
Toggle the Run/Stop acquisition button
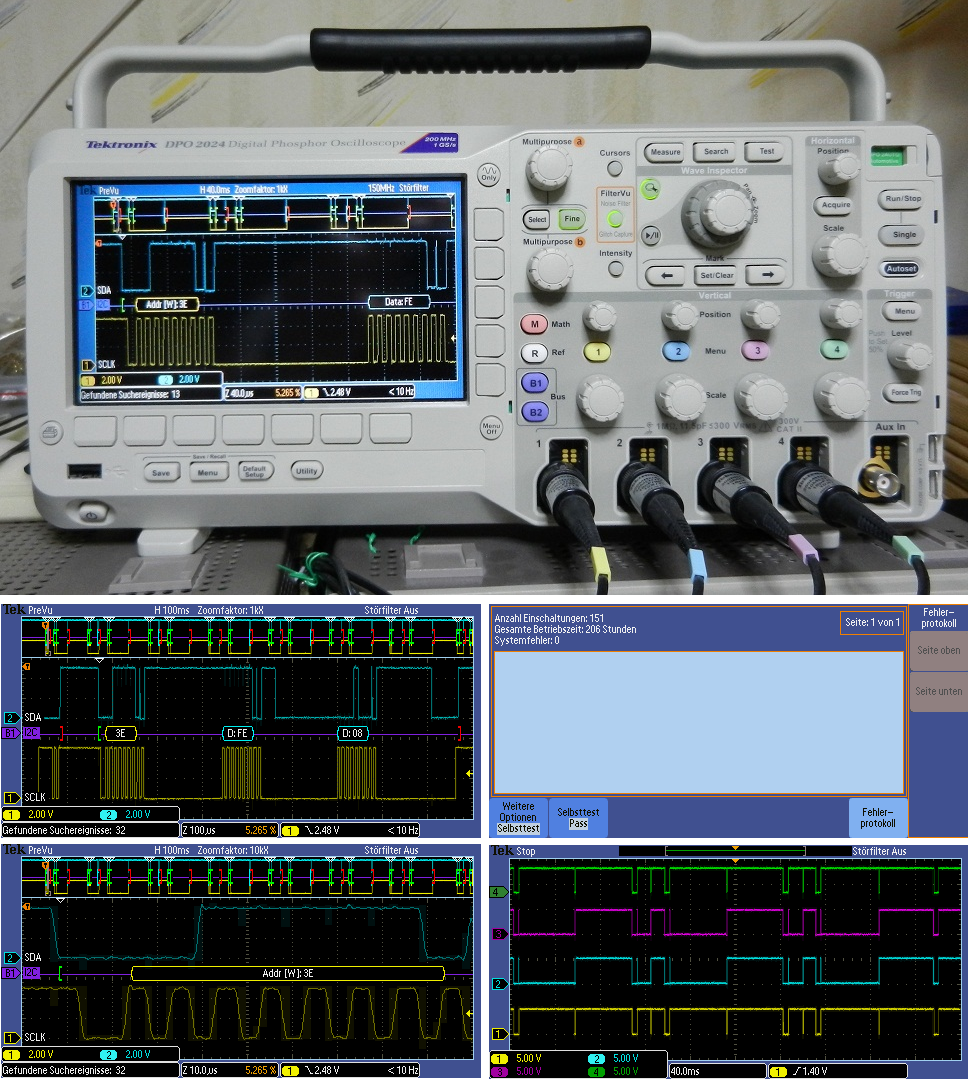[x=903, y=199]
